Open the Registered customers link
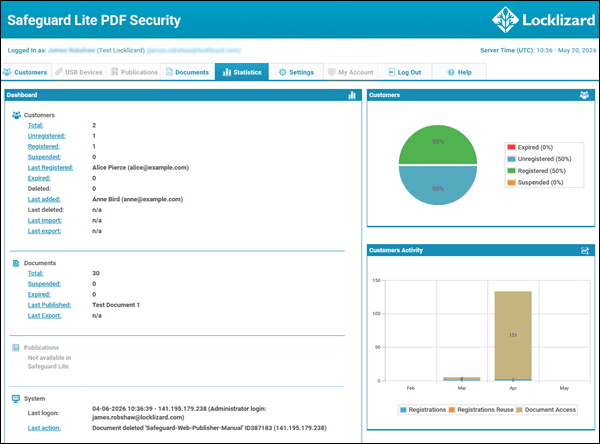Screen dimensions: 600x444 (x=44, y=147)
